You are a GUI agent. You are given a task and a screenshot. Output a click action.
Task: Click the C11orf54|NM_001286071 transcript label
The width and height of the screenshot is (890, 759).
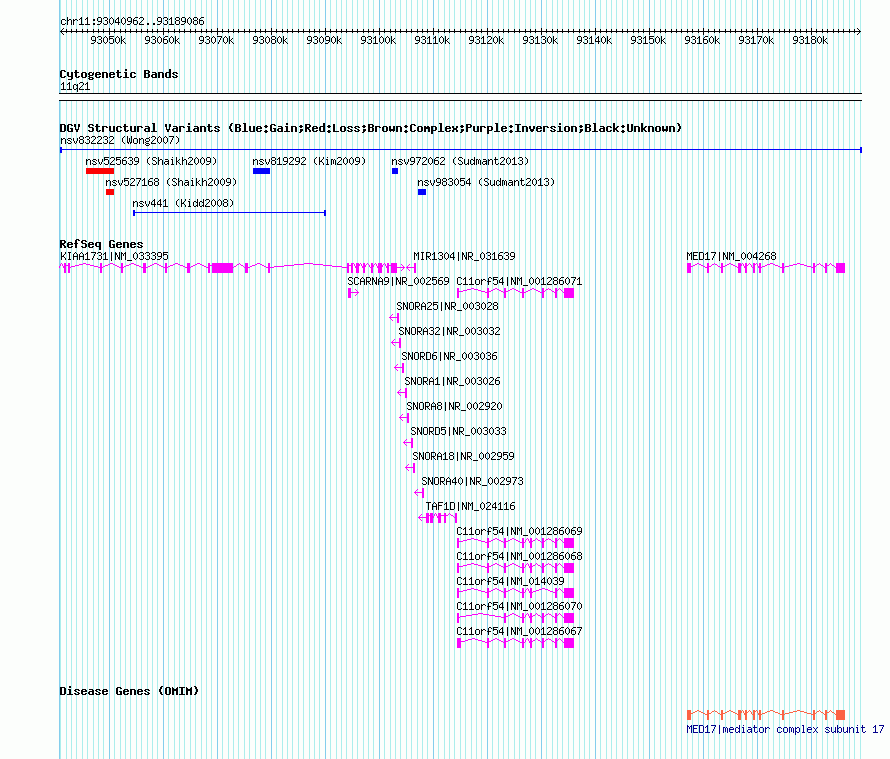point(519,282)
